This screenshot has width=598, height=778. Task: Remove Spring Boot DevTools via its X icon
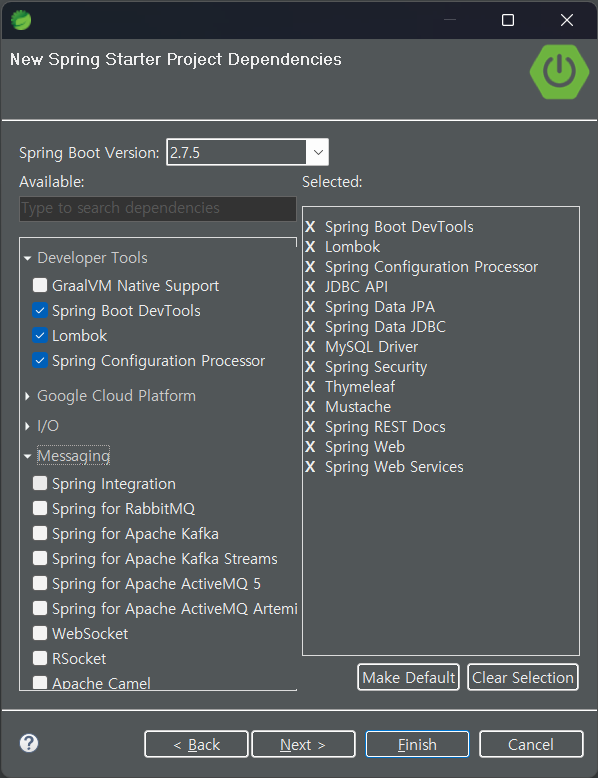[x=310, y=227]
